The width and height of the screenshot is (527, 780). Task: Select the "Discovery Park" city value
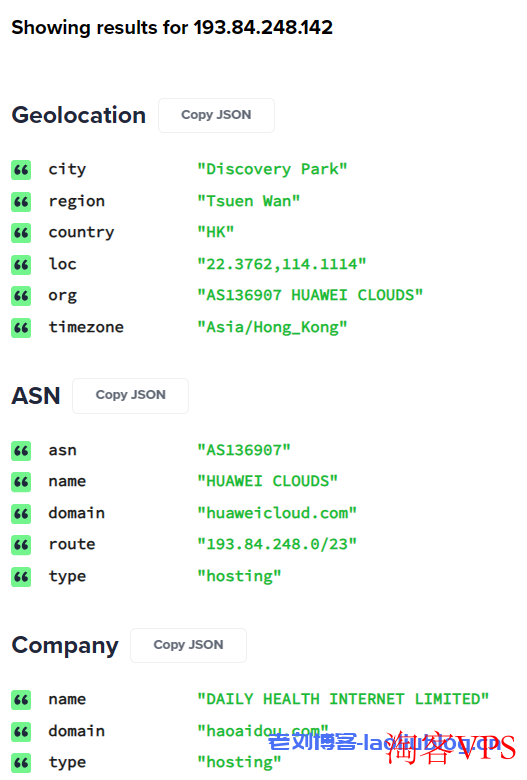click(272, 170)
